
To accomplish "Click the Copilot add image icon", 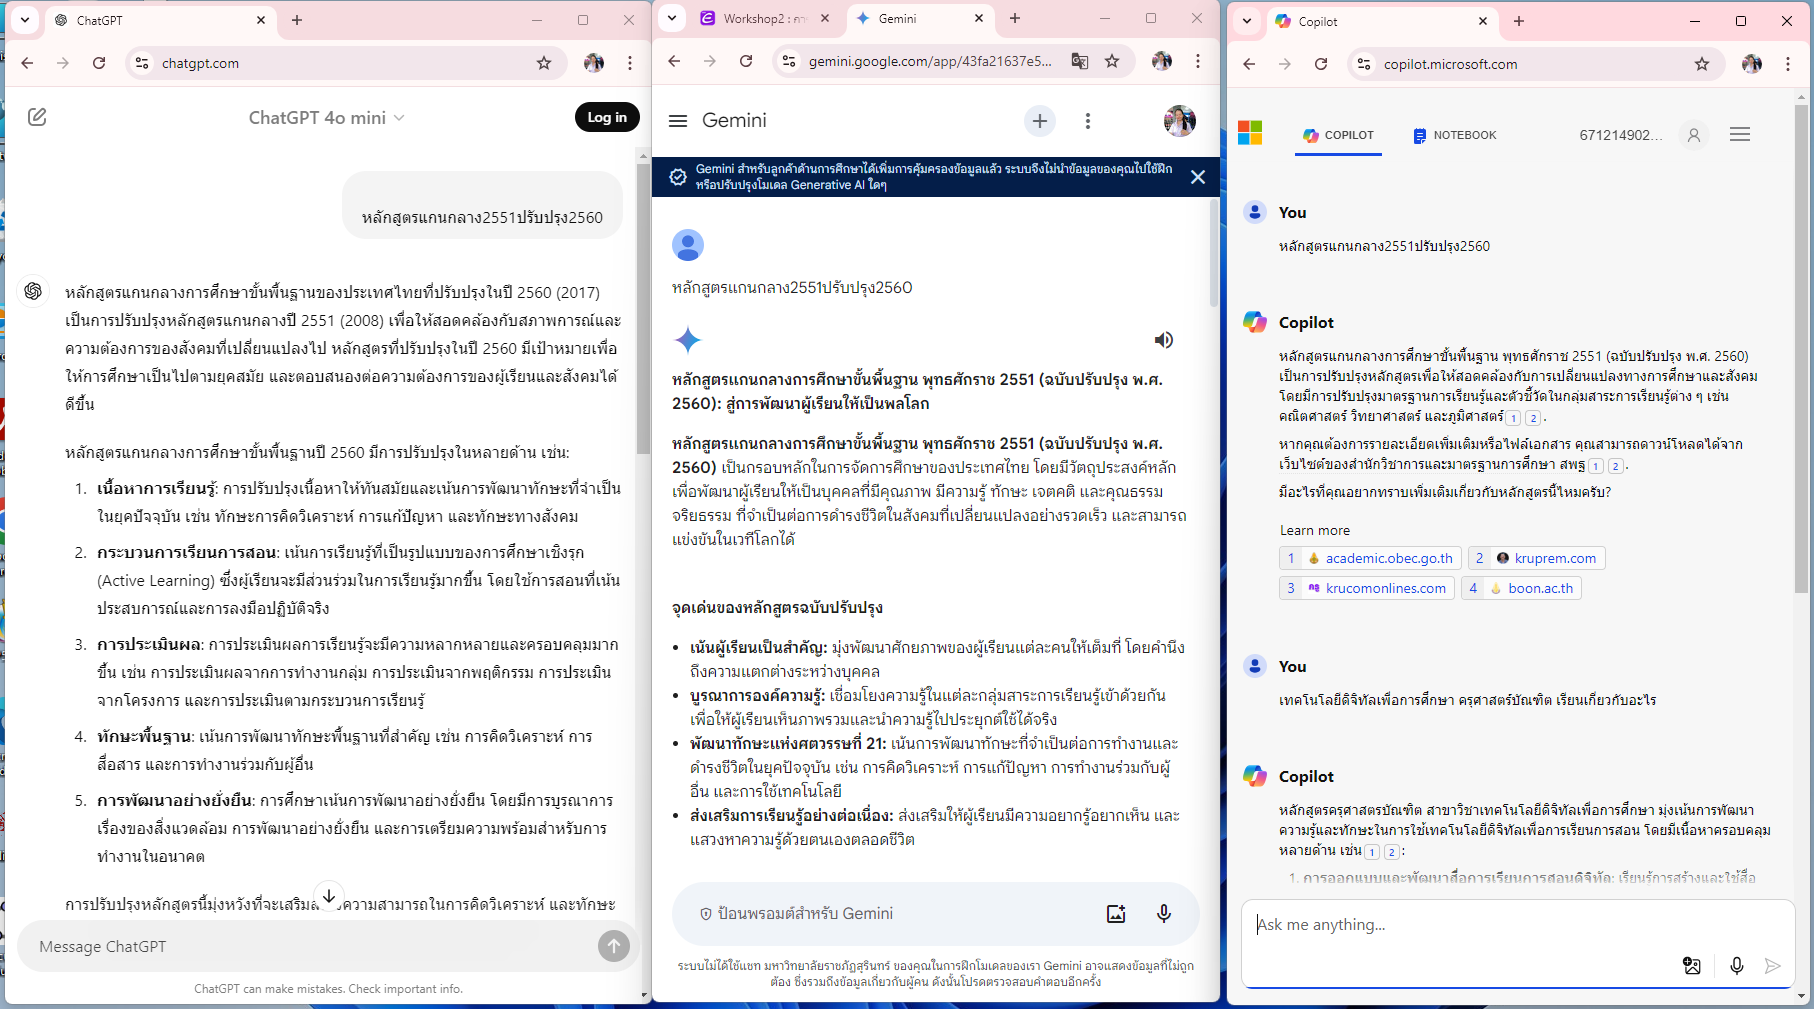I will (1692, 965).
